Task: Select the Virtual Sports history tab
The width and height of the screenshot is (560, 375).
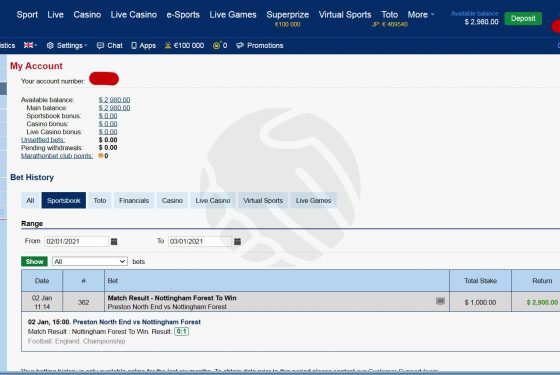Action: pyautogui.click(x=263, y=200)
